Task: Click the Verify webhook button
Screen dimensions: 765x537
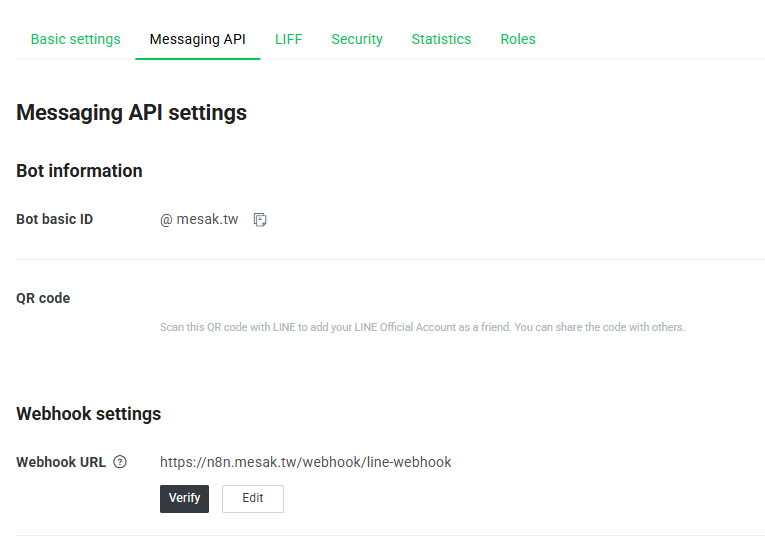Action: tap(184, 498)
